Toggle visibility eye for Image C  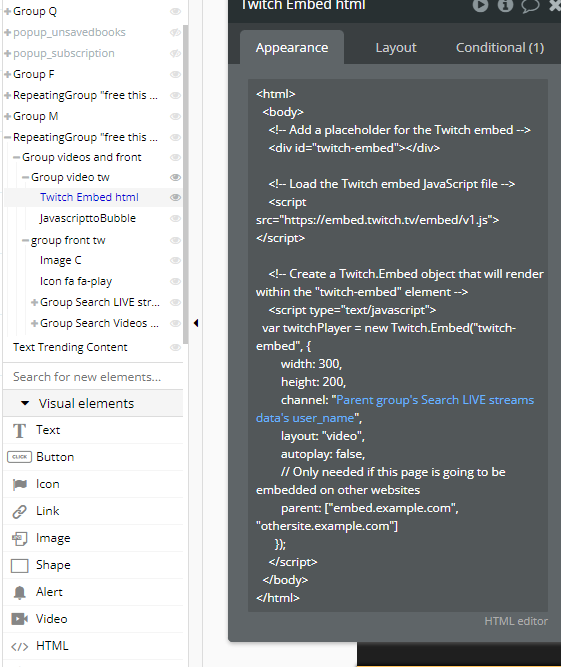point(175,260)
